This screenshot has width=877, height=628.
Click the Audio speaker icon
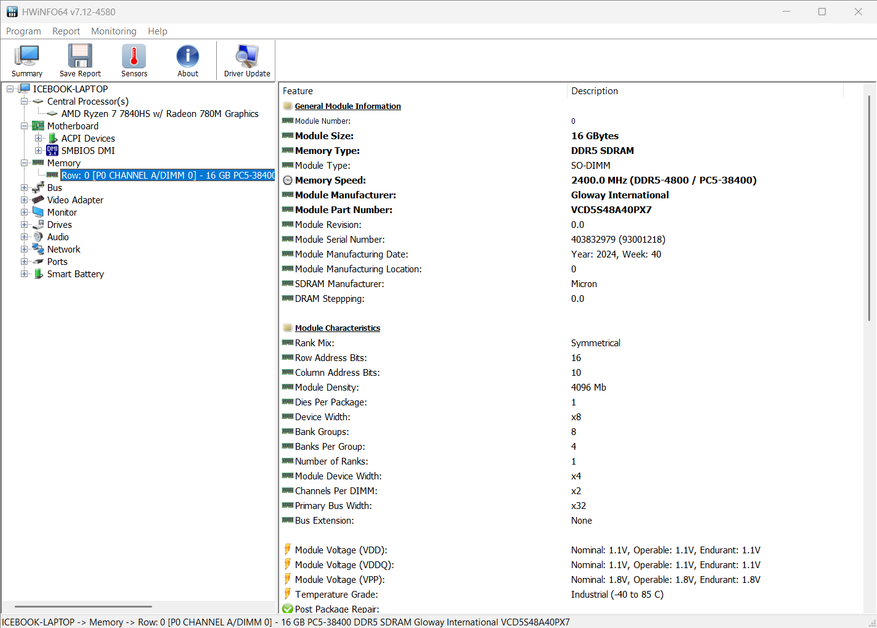[38, 237]
